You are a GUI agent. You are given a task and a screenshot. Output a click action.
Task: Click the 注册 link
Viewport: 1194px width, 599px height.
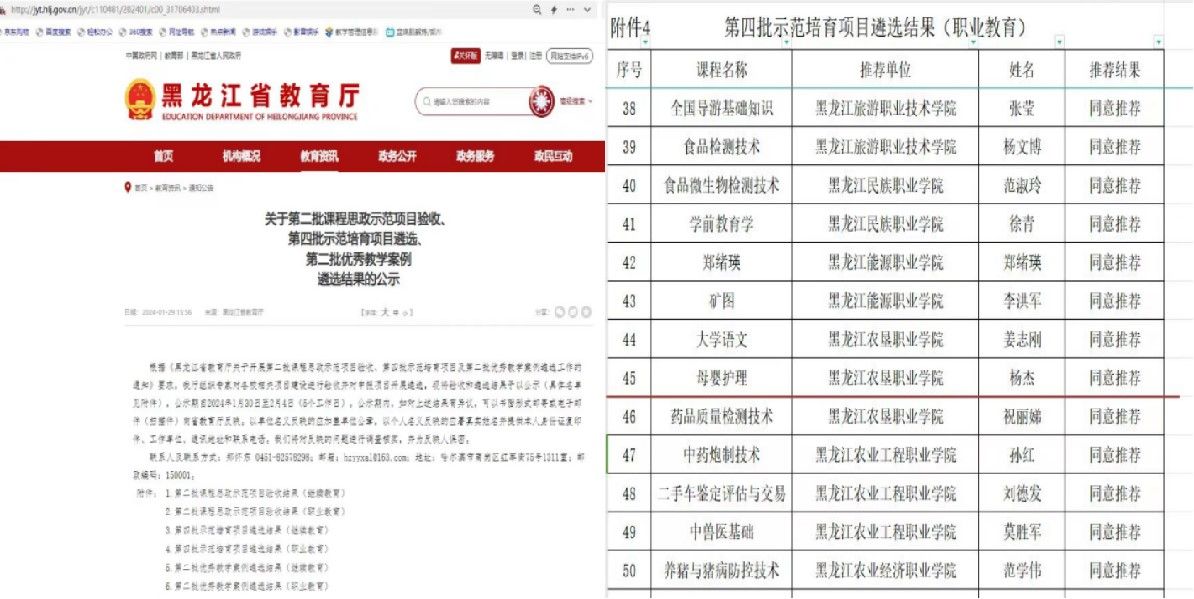(536, 56)
